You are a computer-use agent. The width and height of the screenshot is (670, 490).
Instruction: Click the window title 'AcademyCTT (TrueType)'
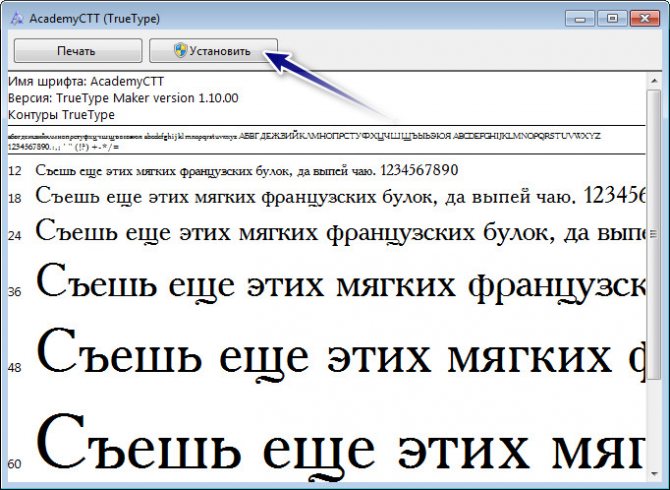point(94,19)
